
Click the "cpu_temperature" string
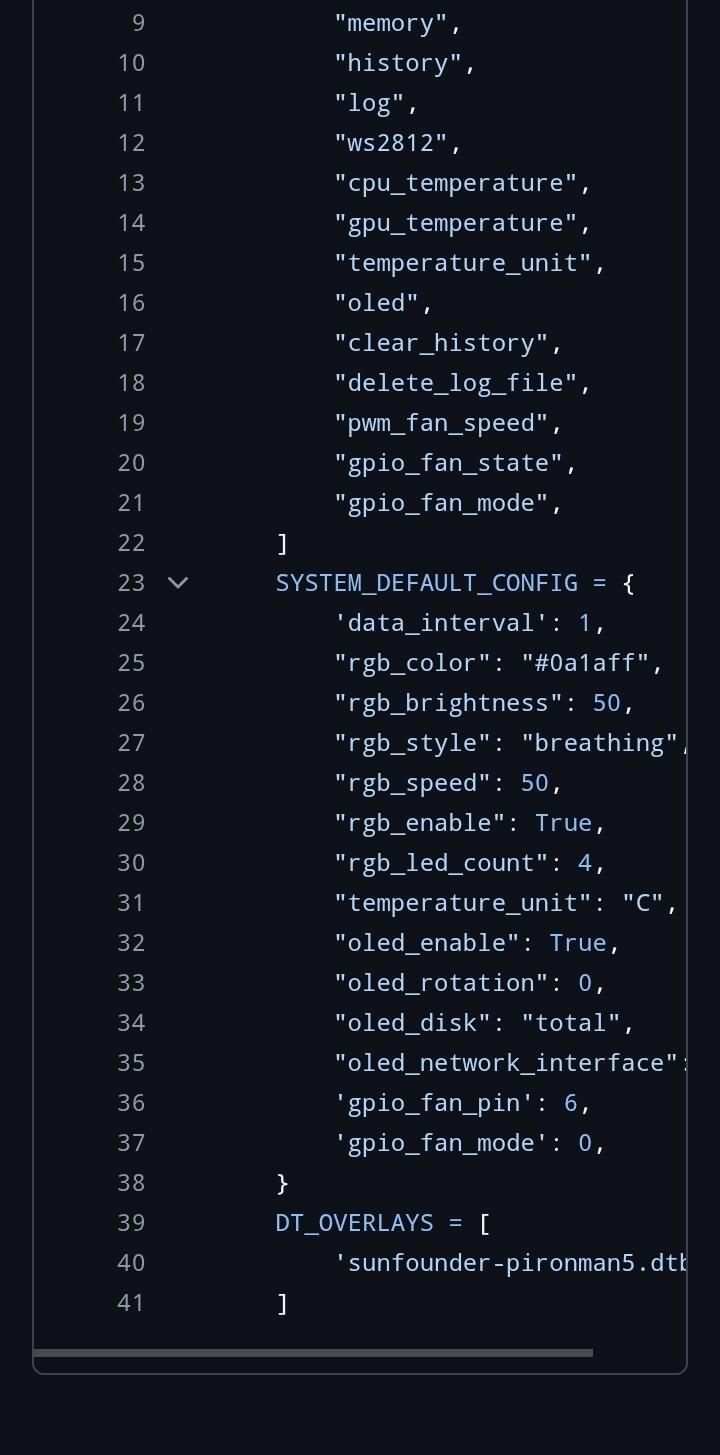(456, 182)
